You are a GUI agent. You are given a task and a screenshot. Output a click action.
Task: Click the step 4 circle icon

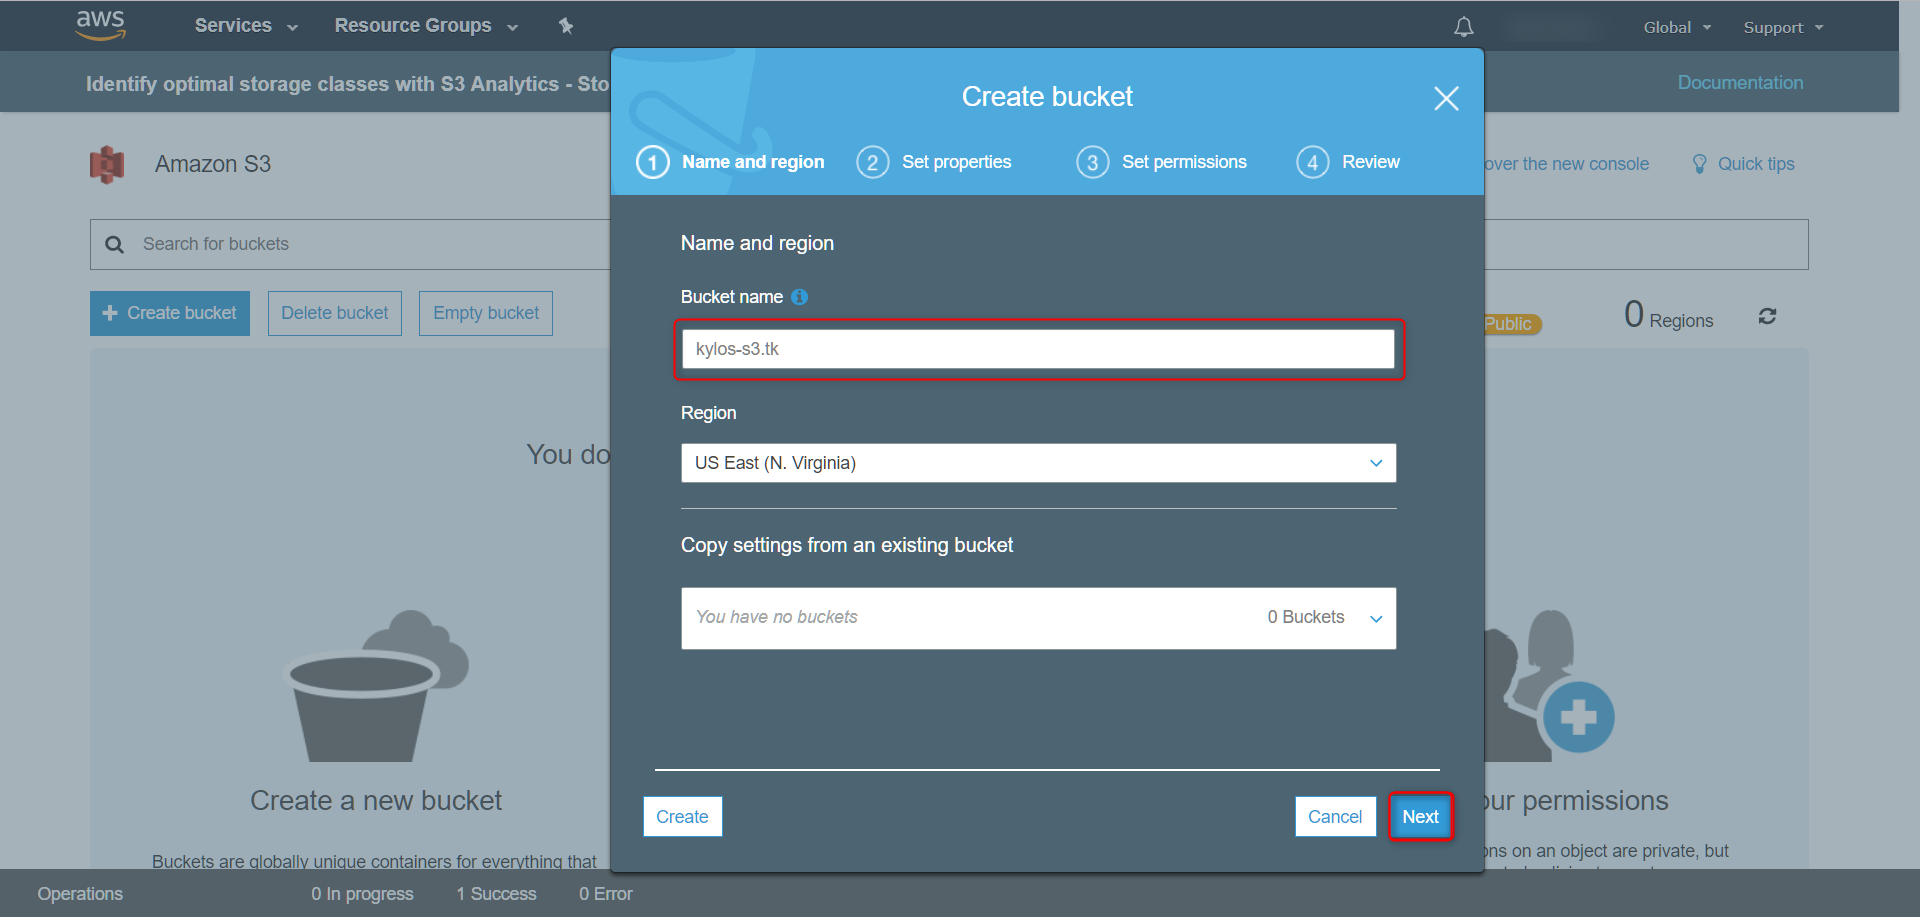click(x=1313, y=162)
